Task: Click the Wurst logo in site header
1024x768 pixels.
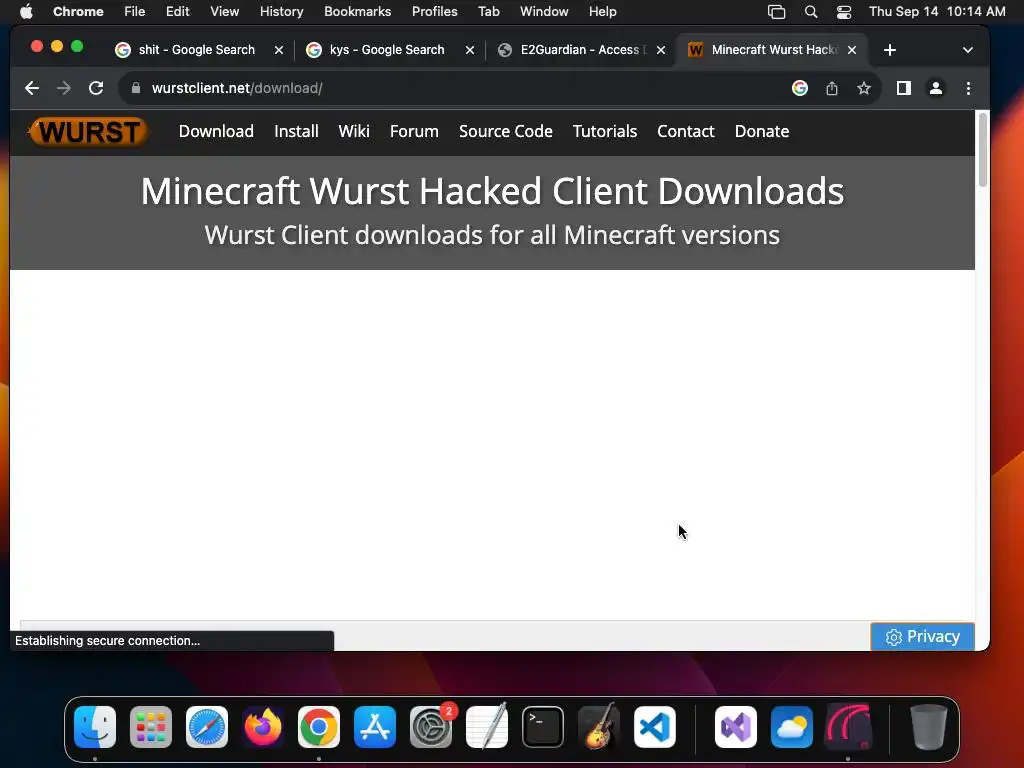Action: click(x=88, y=131)
